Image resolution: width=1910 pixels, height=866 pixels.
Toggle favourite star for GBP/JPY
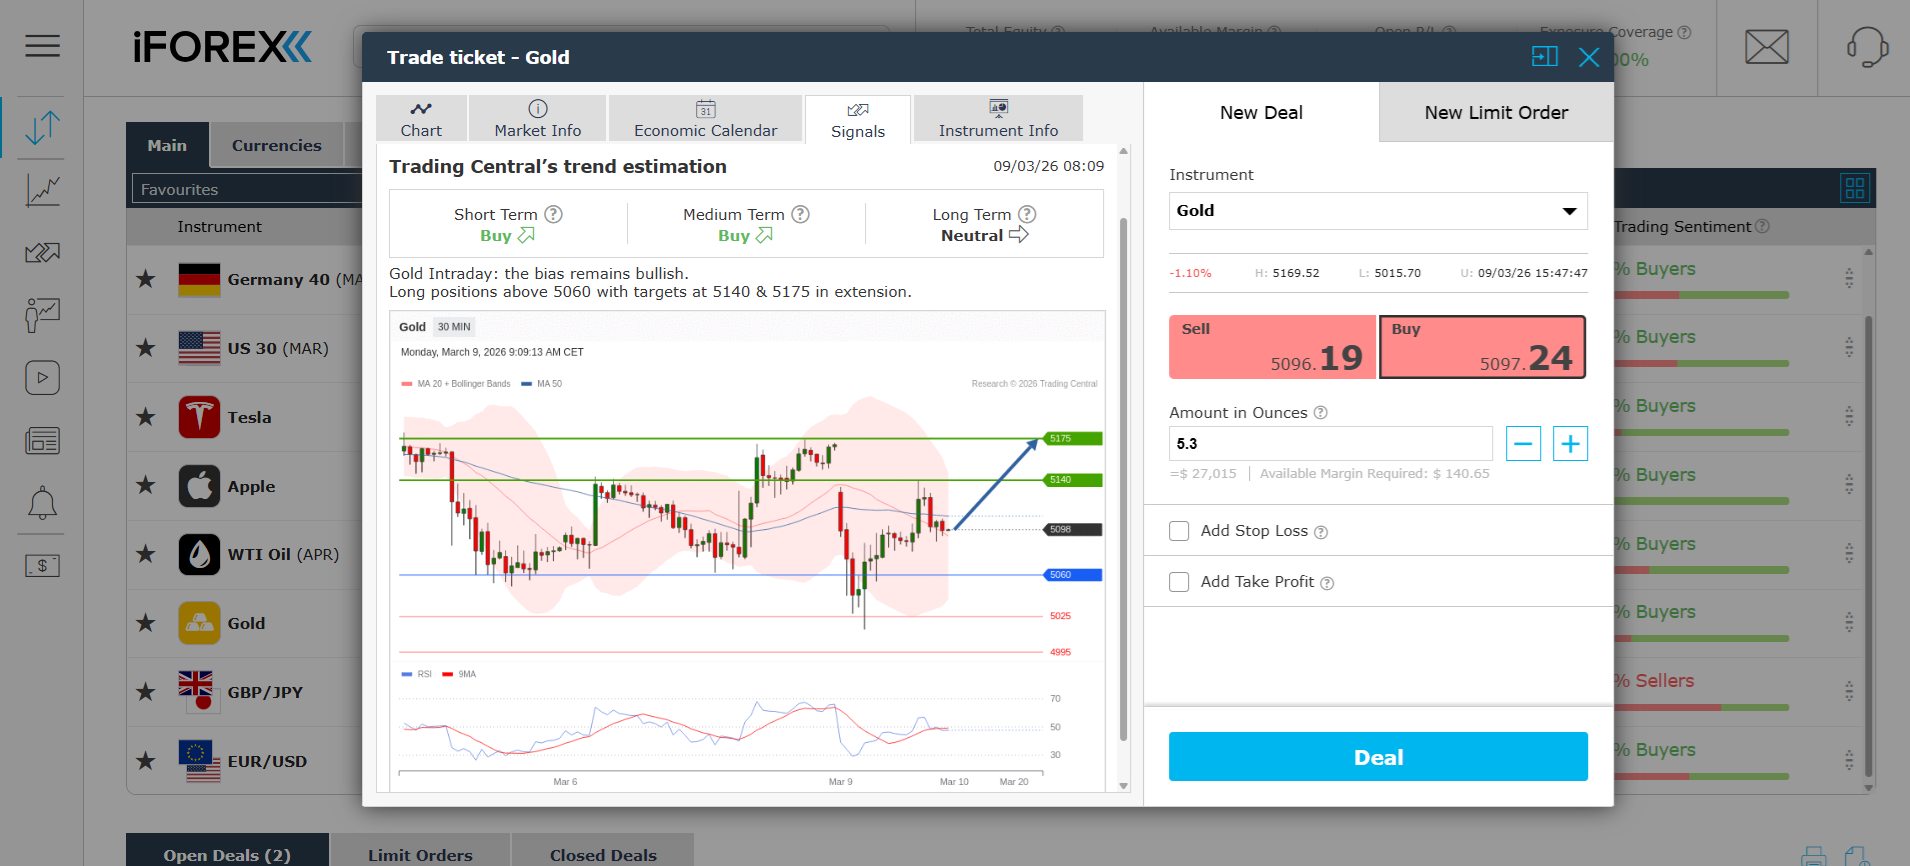point(146,692)
